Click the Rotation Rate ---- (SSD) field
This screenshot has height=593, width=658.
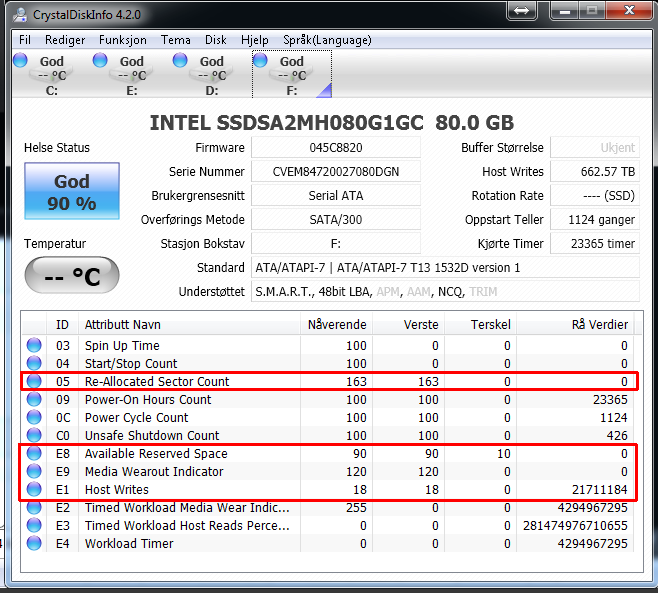[x=595, y=196]
